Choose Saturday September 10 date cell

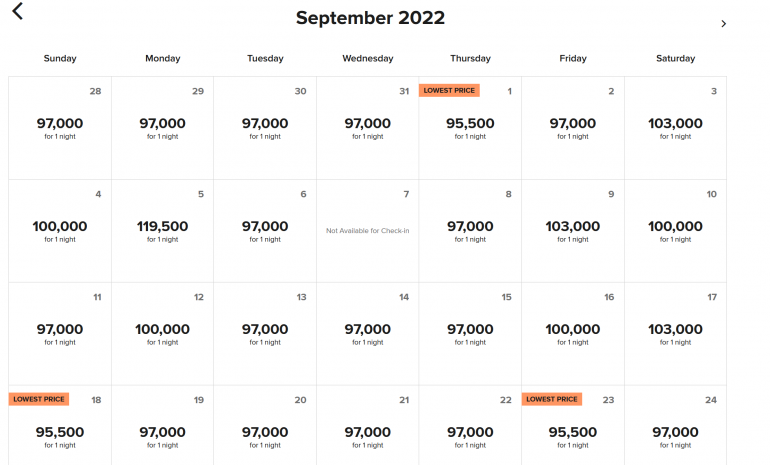point(675,231)
